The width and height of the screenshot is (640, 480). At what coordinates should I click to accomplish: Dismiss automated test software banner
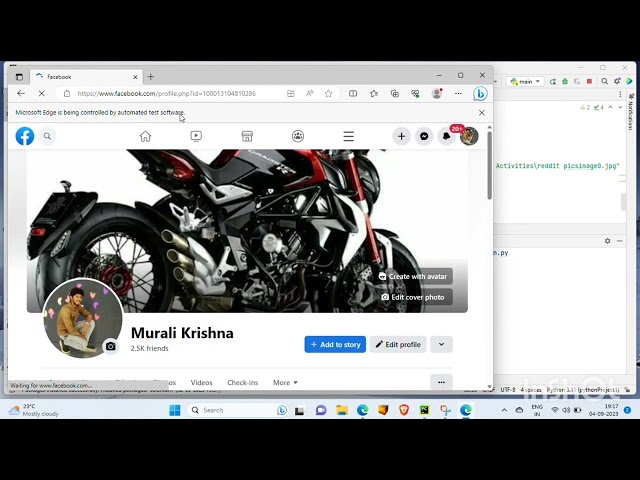point(482,113)
